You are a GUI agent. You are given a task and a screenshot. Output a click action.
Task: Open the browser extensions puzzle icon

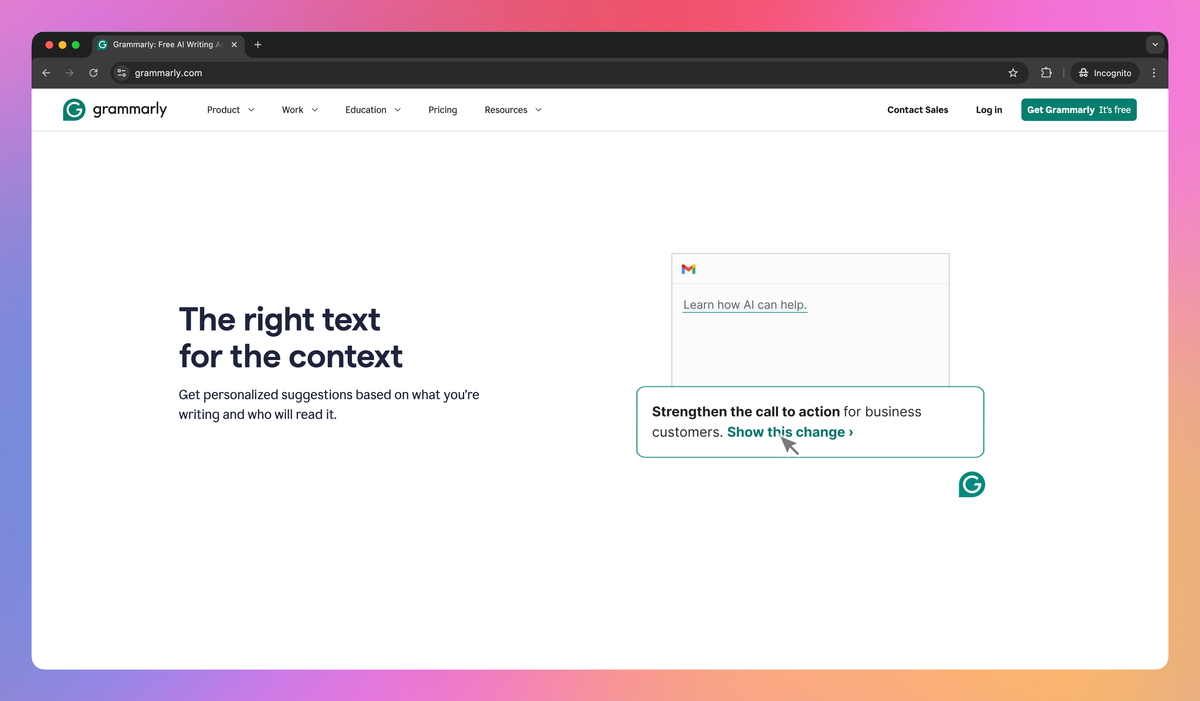[1046, 73]
